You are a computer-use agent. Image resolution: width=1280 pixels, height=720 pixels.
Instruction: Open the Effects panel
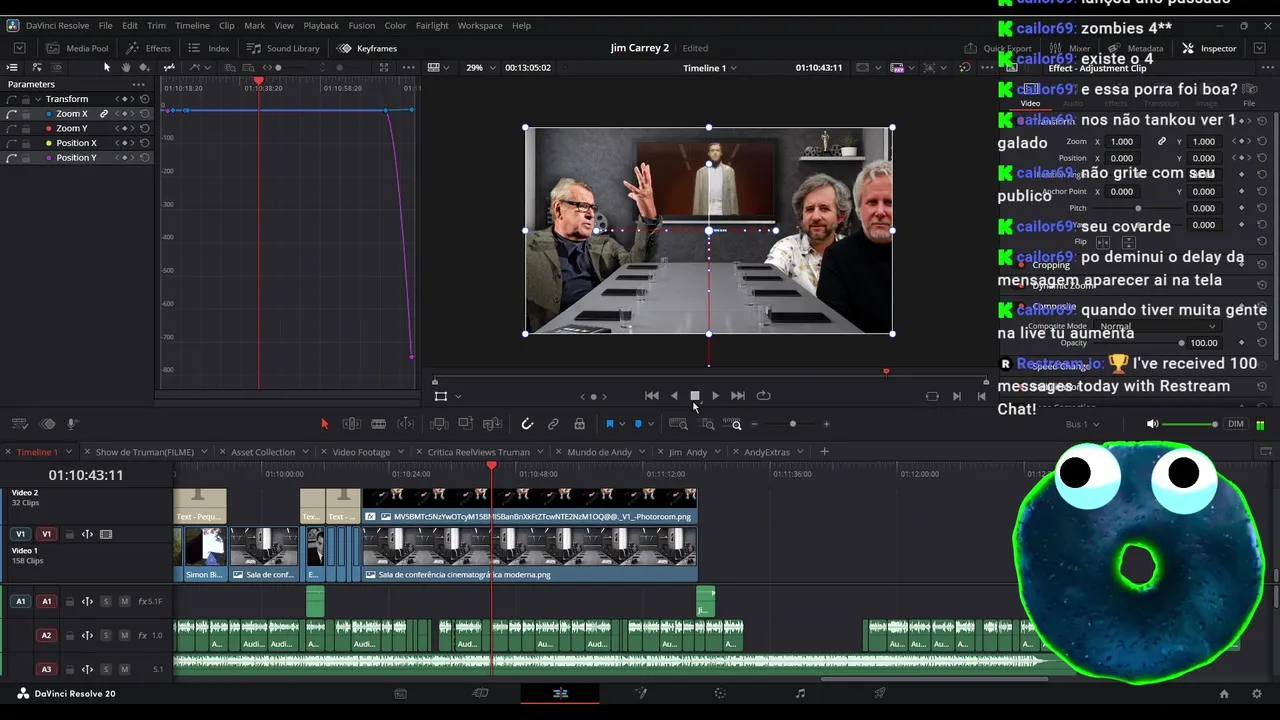tap(148, 48)
